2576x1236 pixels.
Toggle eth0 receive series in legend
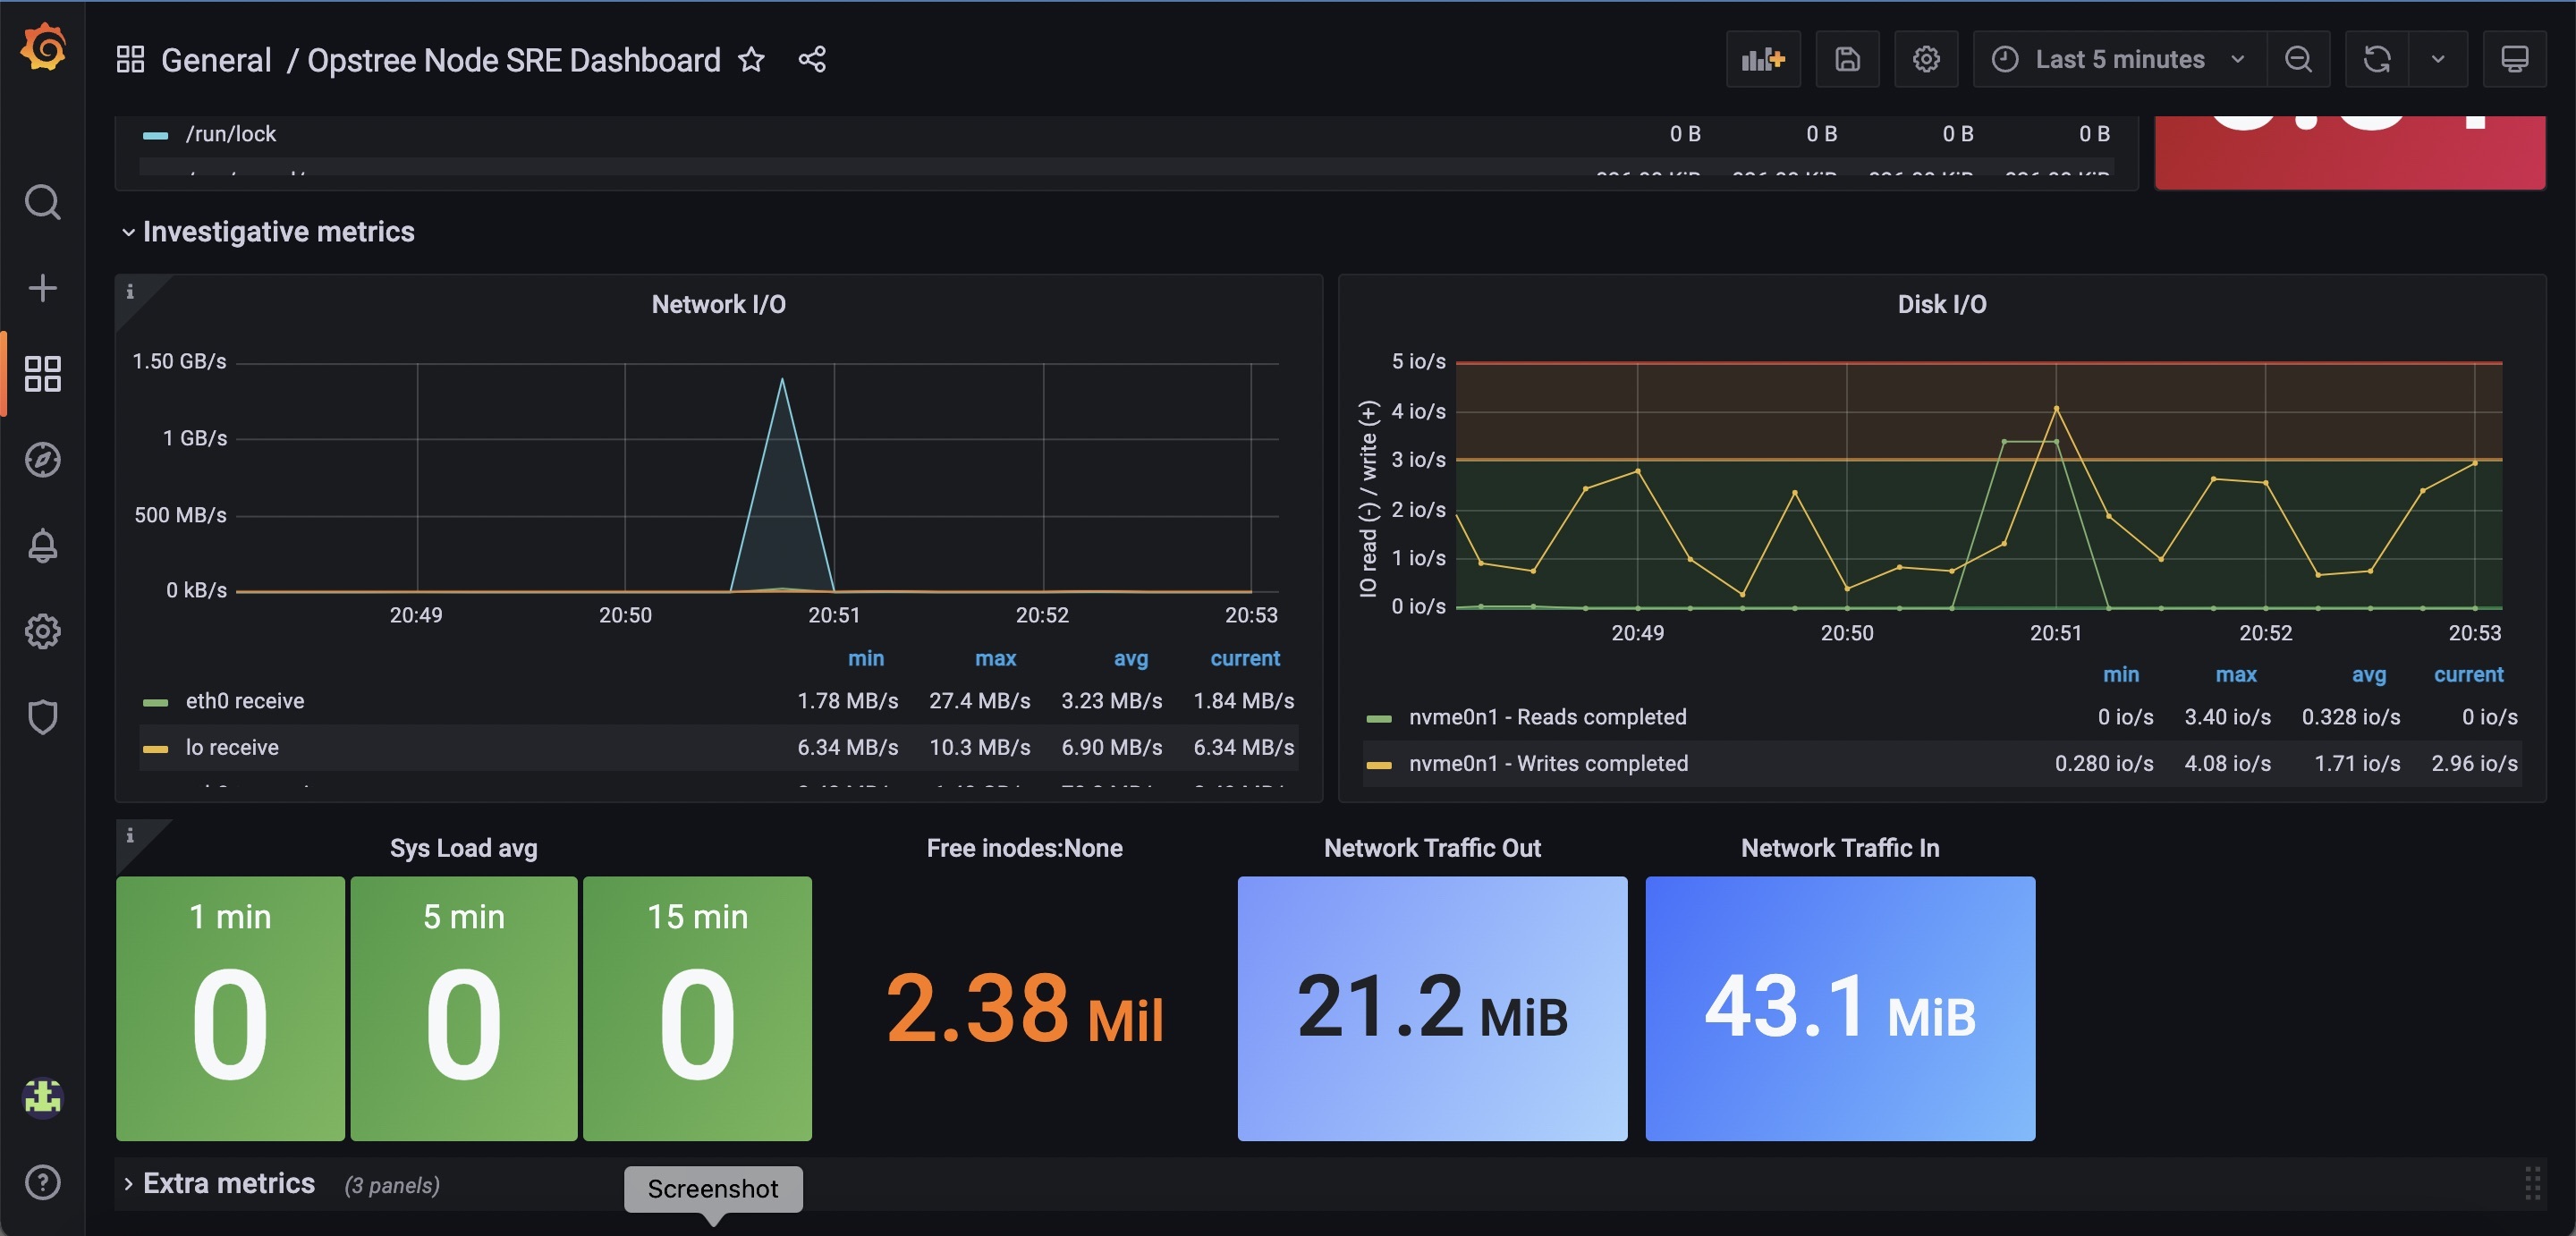click(x=245, y=701)
